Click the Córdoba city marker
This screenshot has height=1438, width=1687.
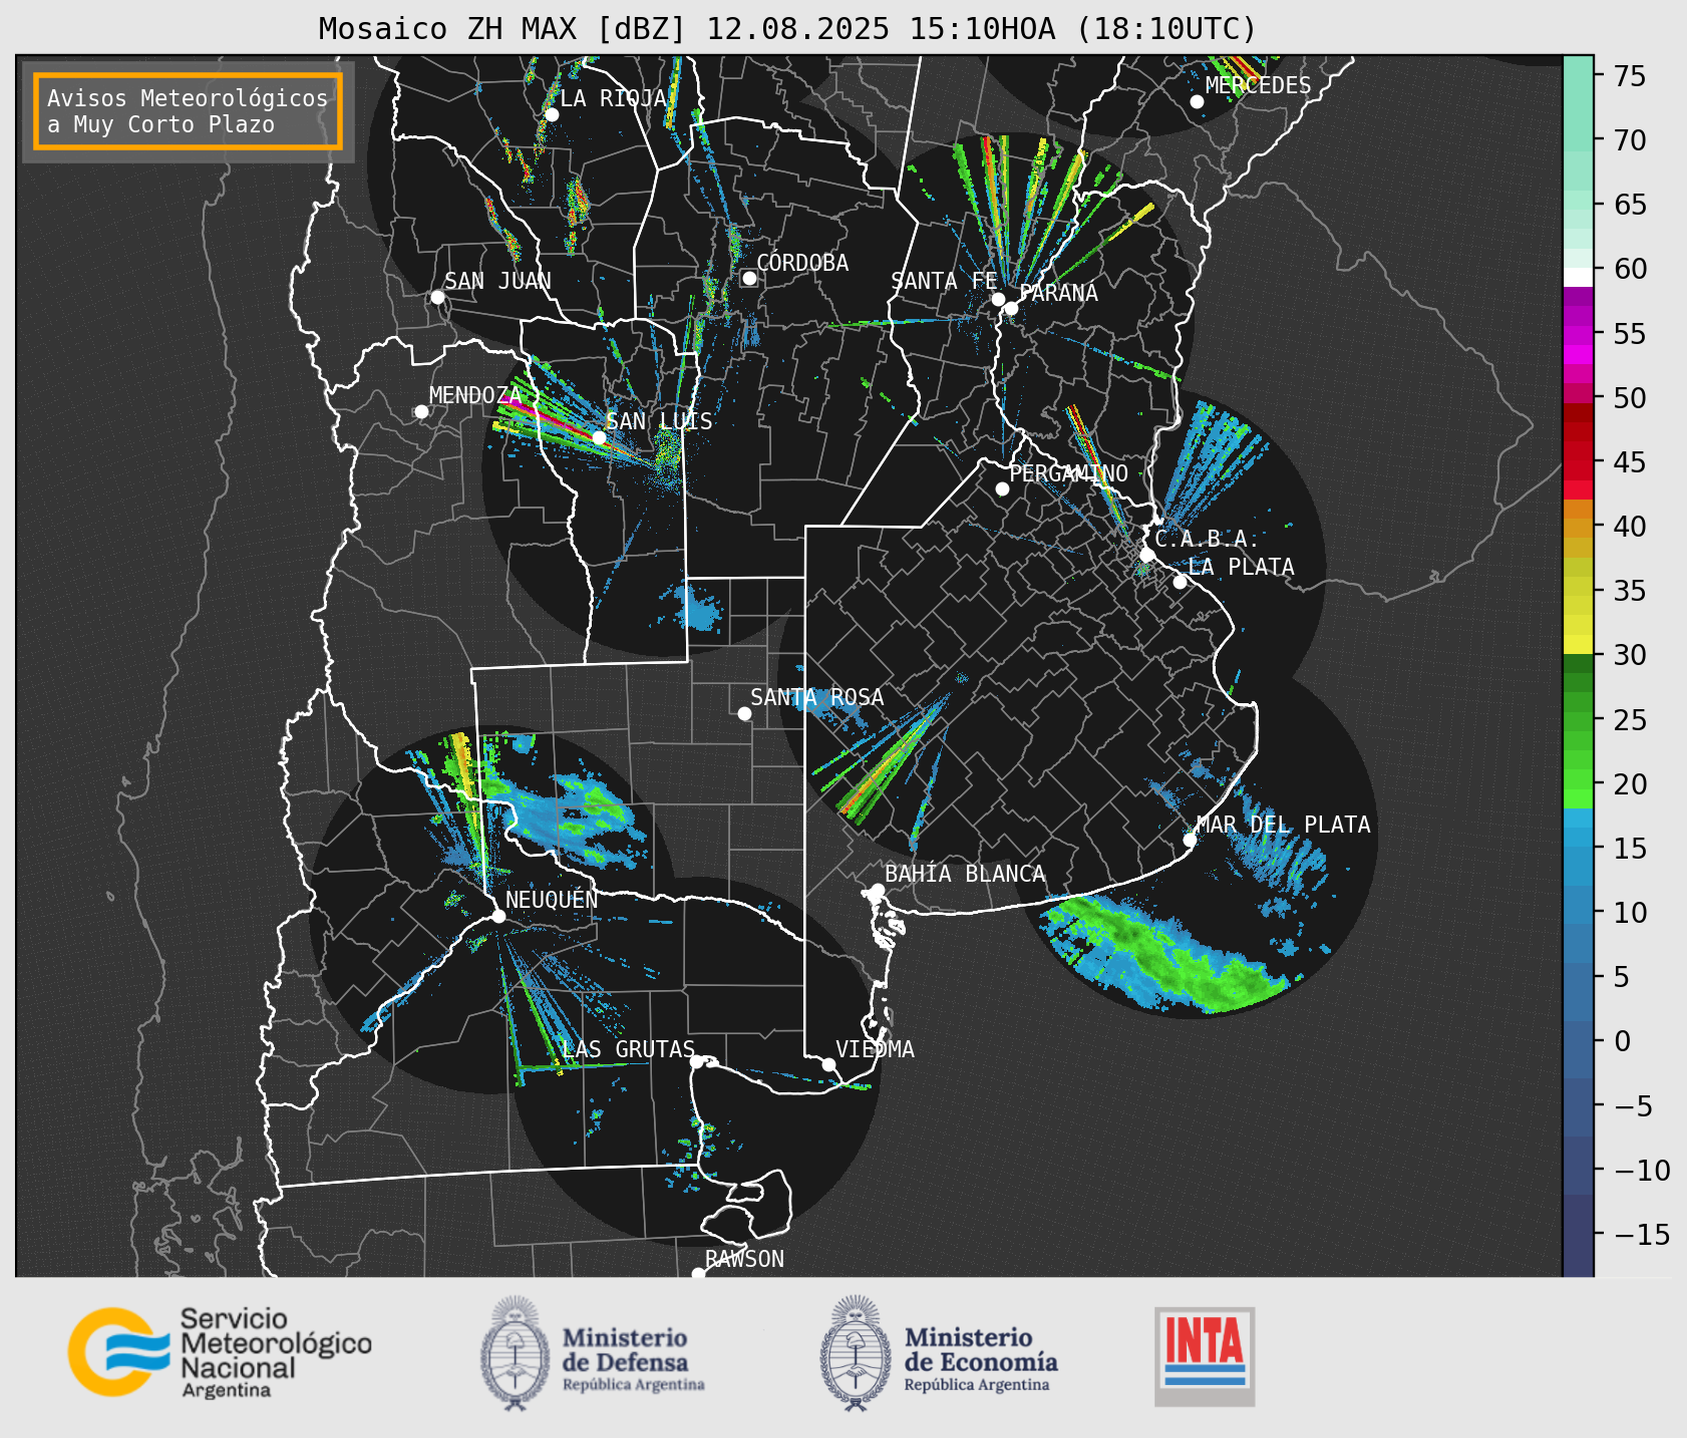[749, 278]
